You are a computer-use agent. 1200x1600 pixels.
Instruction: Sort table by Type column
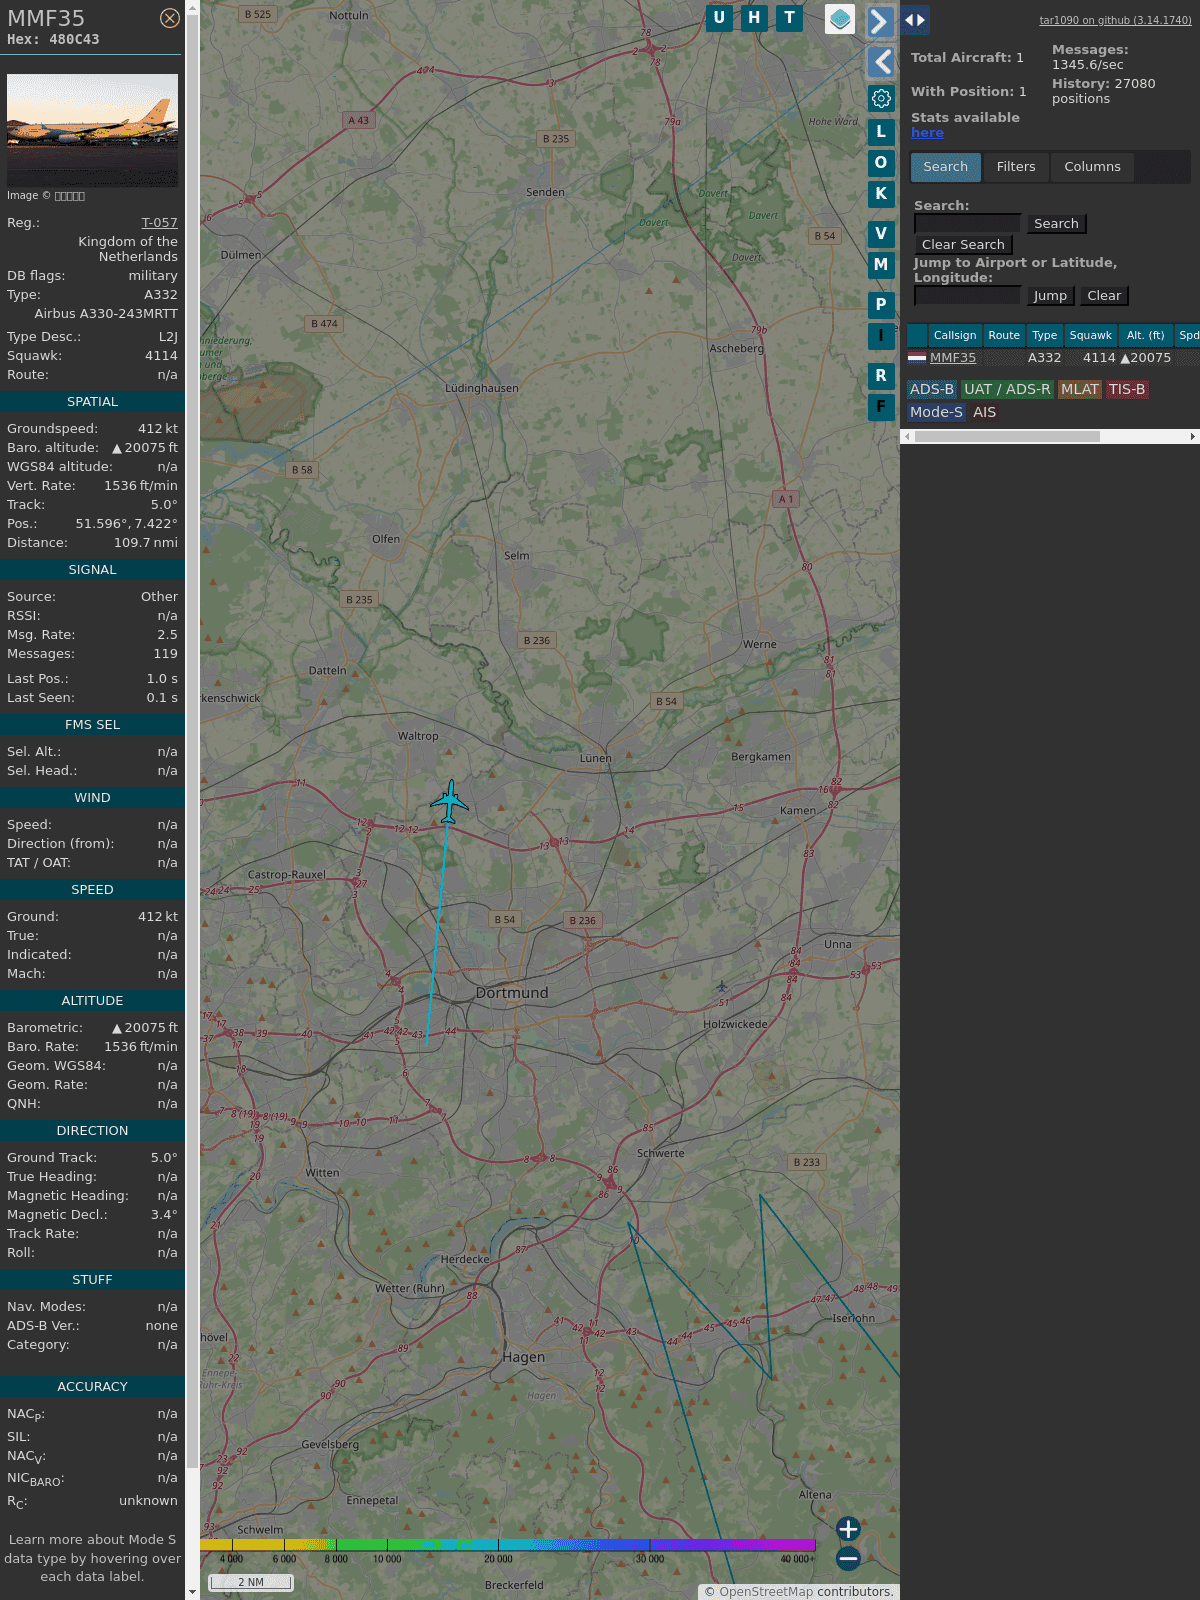pos(1044,336)
